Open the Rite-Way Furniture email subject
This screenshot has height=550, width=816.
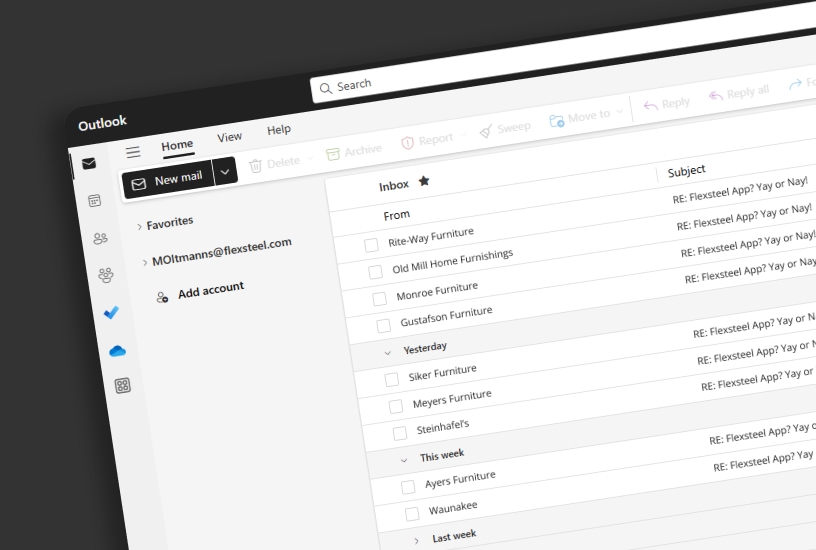pyautogui.click(x=740, y=190)
